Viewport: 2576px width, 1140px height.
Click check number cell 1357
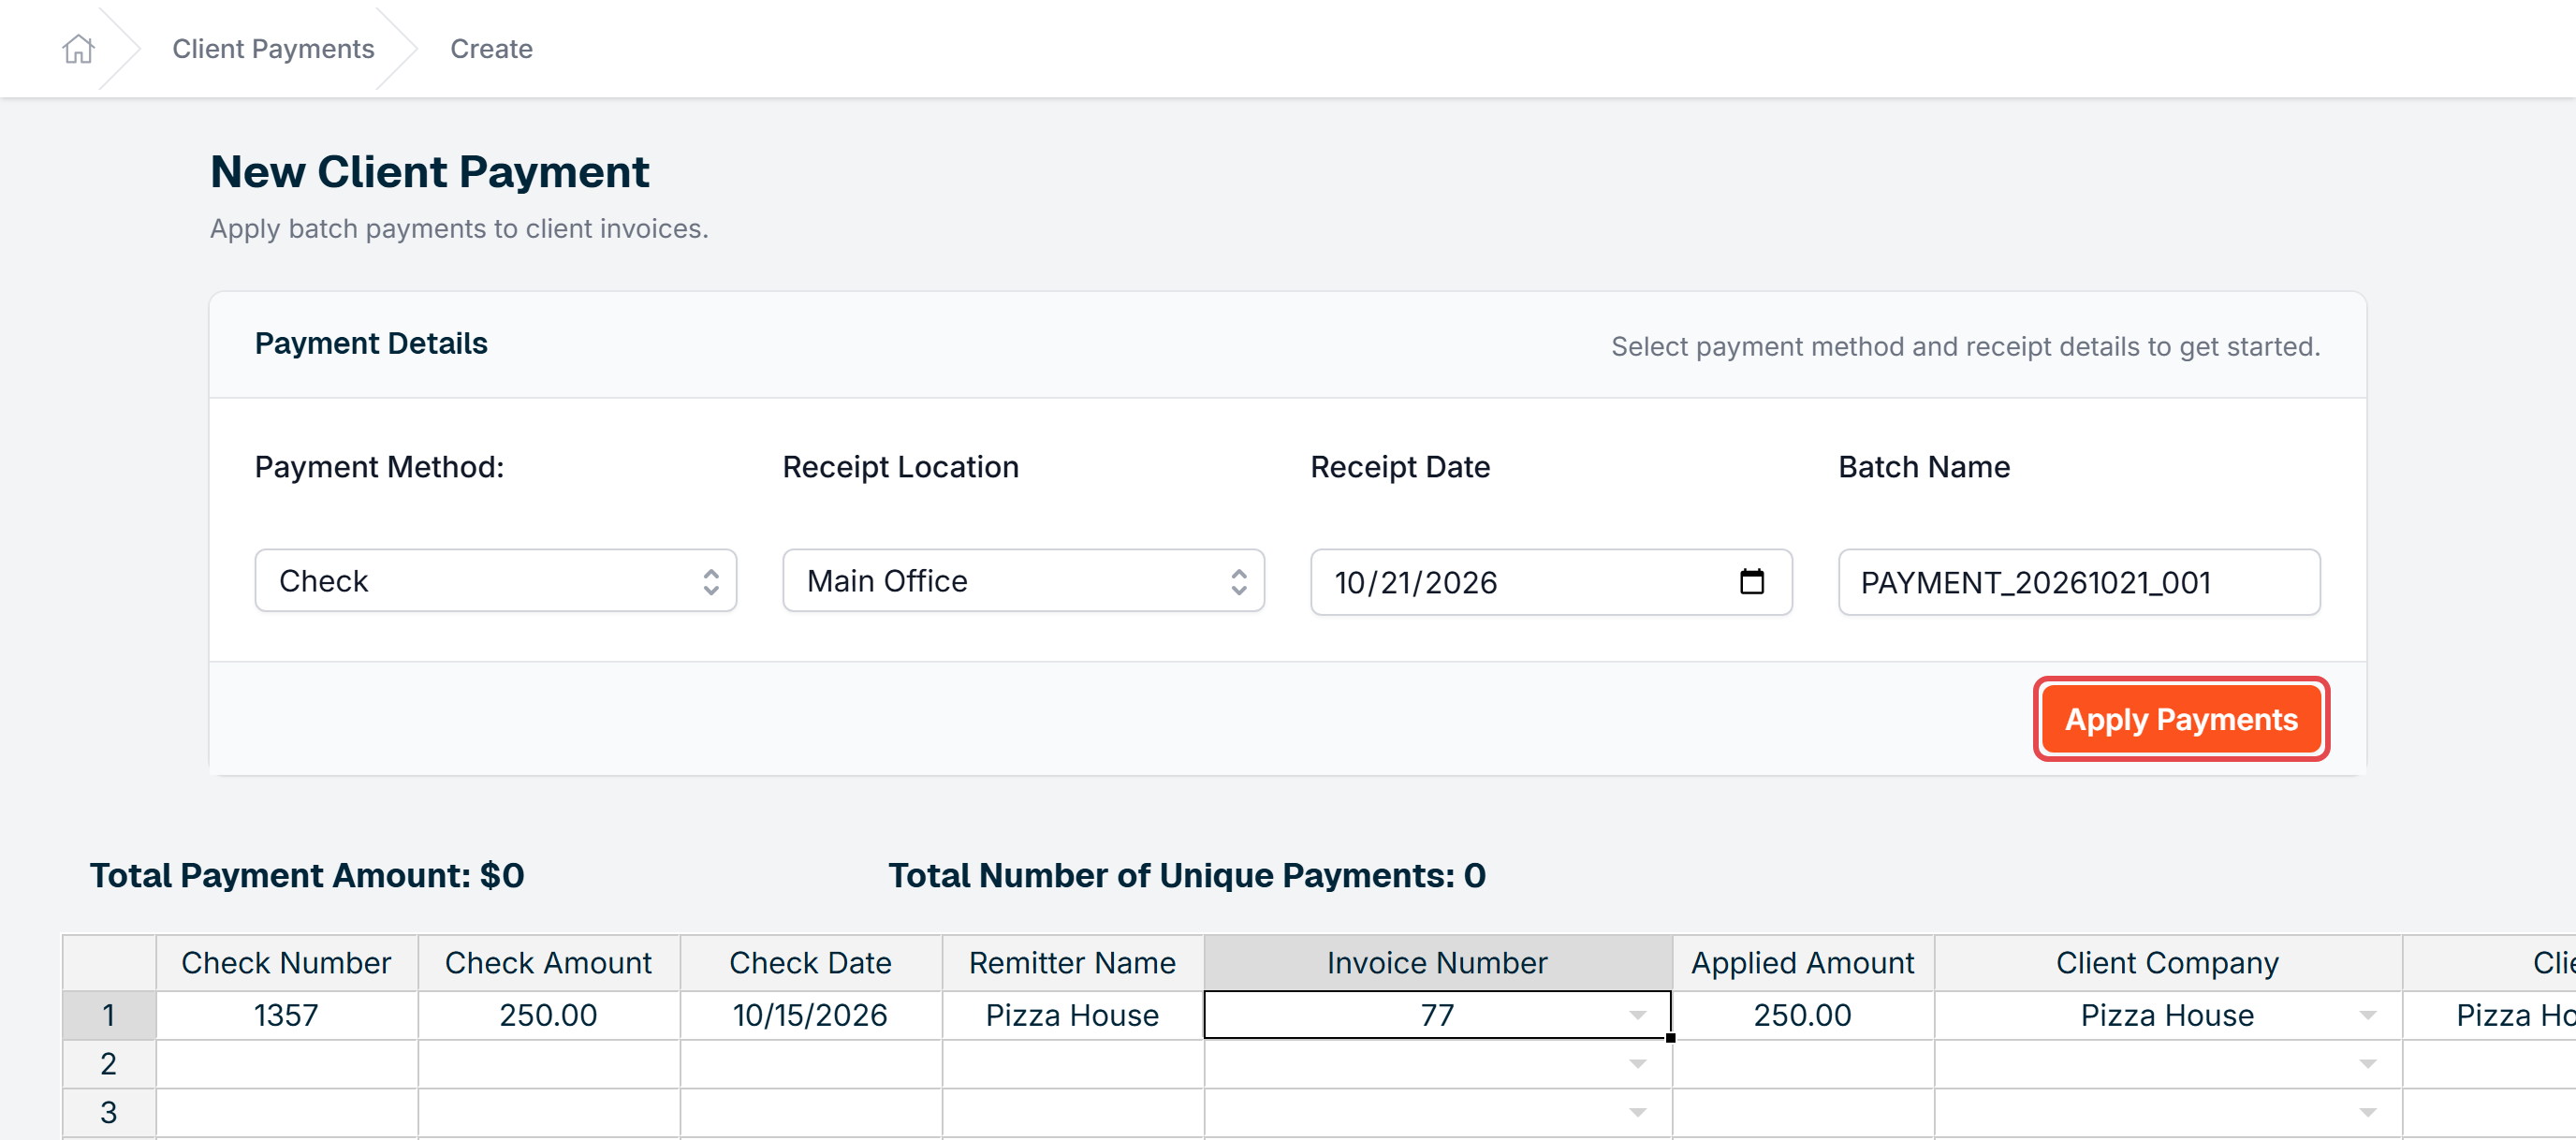tap(286, 1016)
